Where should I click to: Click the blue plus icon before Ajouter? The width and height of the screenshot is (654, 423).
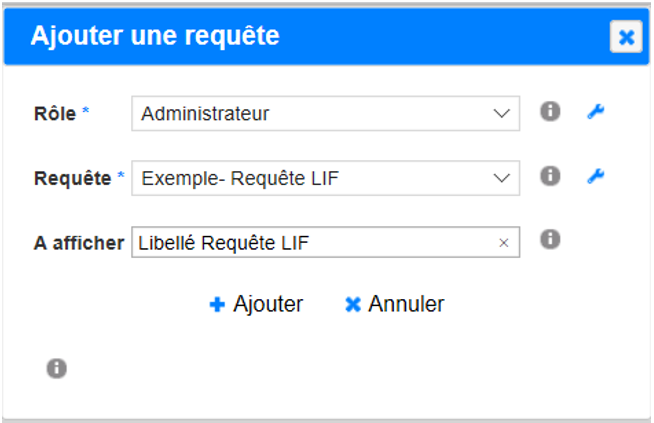217,305
